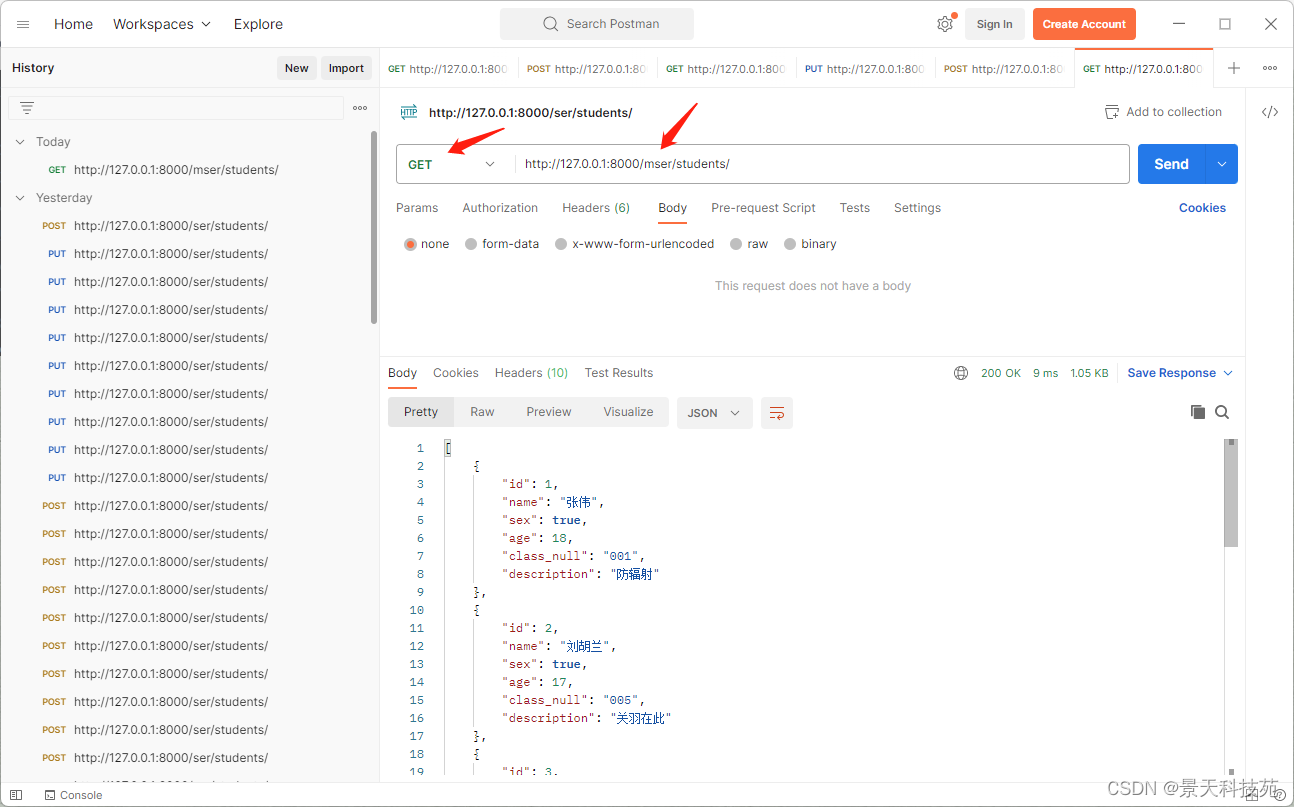
Task: Open the Send button arrow dropdown
Action: pyautogui.click(x=1222, y=164)
